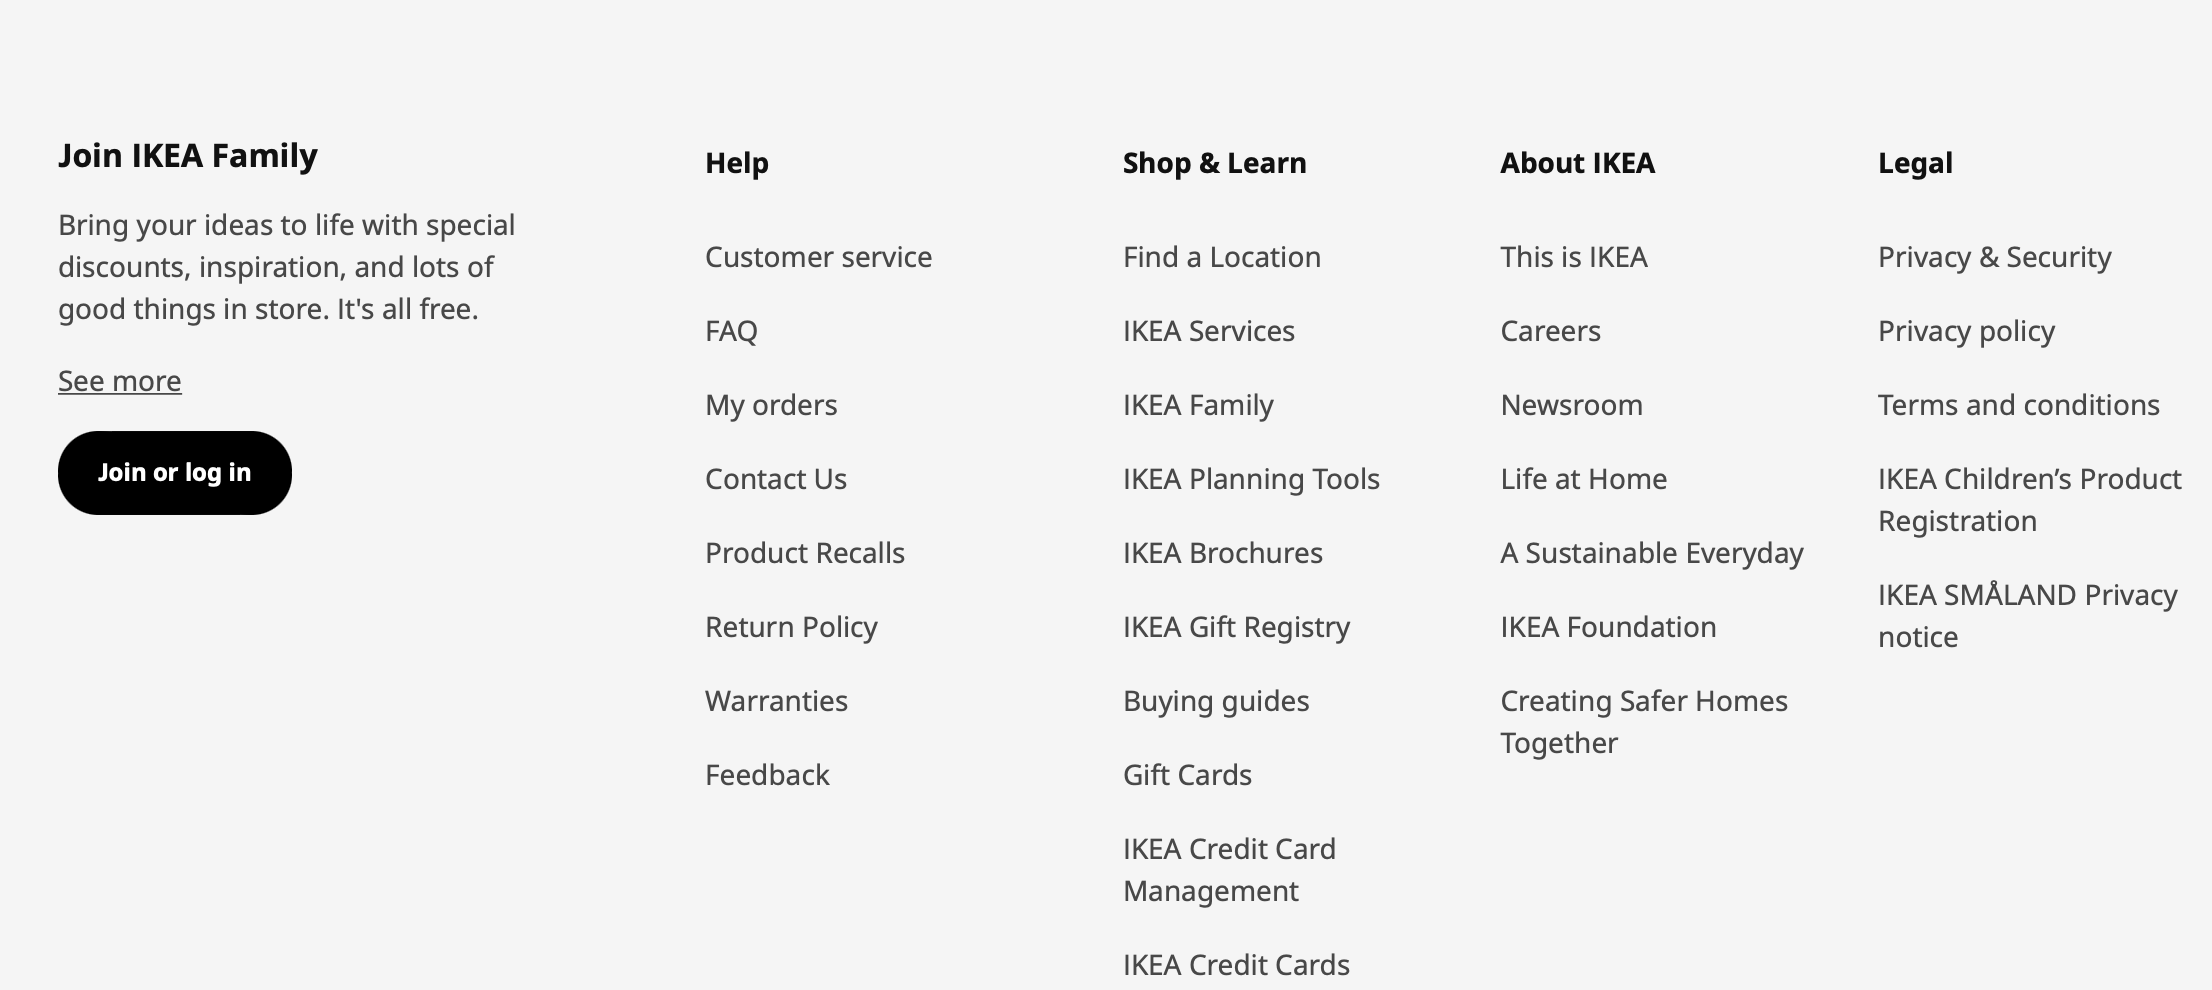Open Find a Location link
This screenshot has width=2212, height=990.
click(1221, 257)
